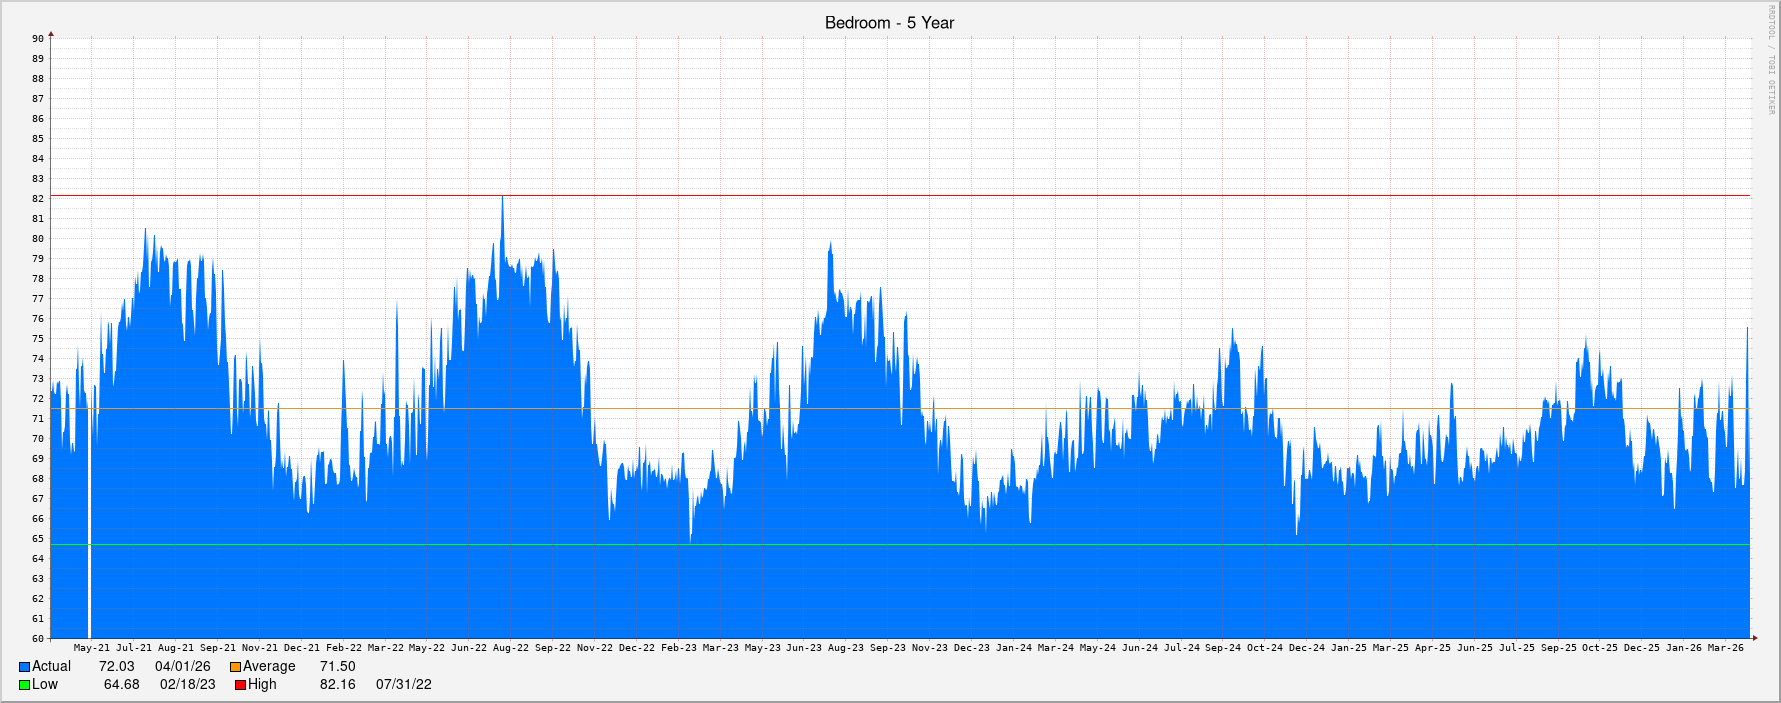Image resolution: width=1781 pixels, height=703 pixels.
Task: Click the Average value 71.50
Action: [337, 667]
